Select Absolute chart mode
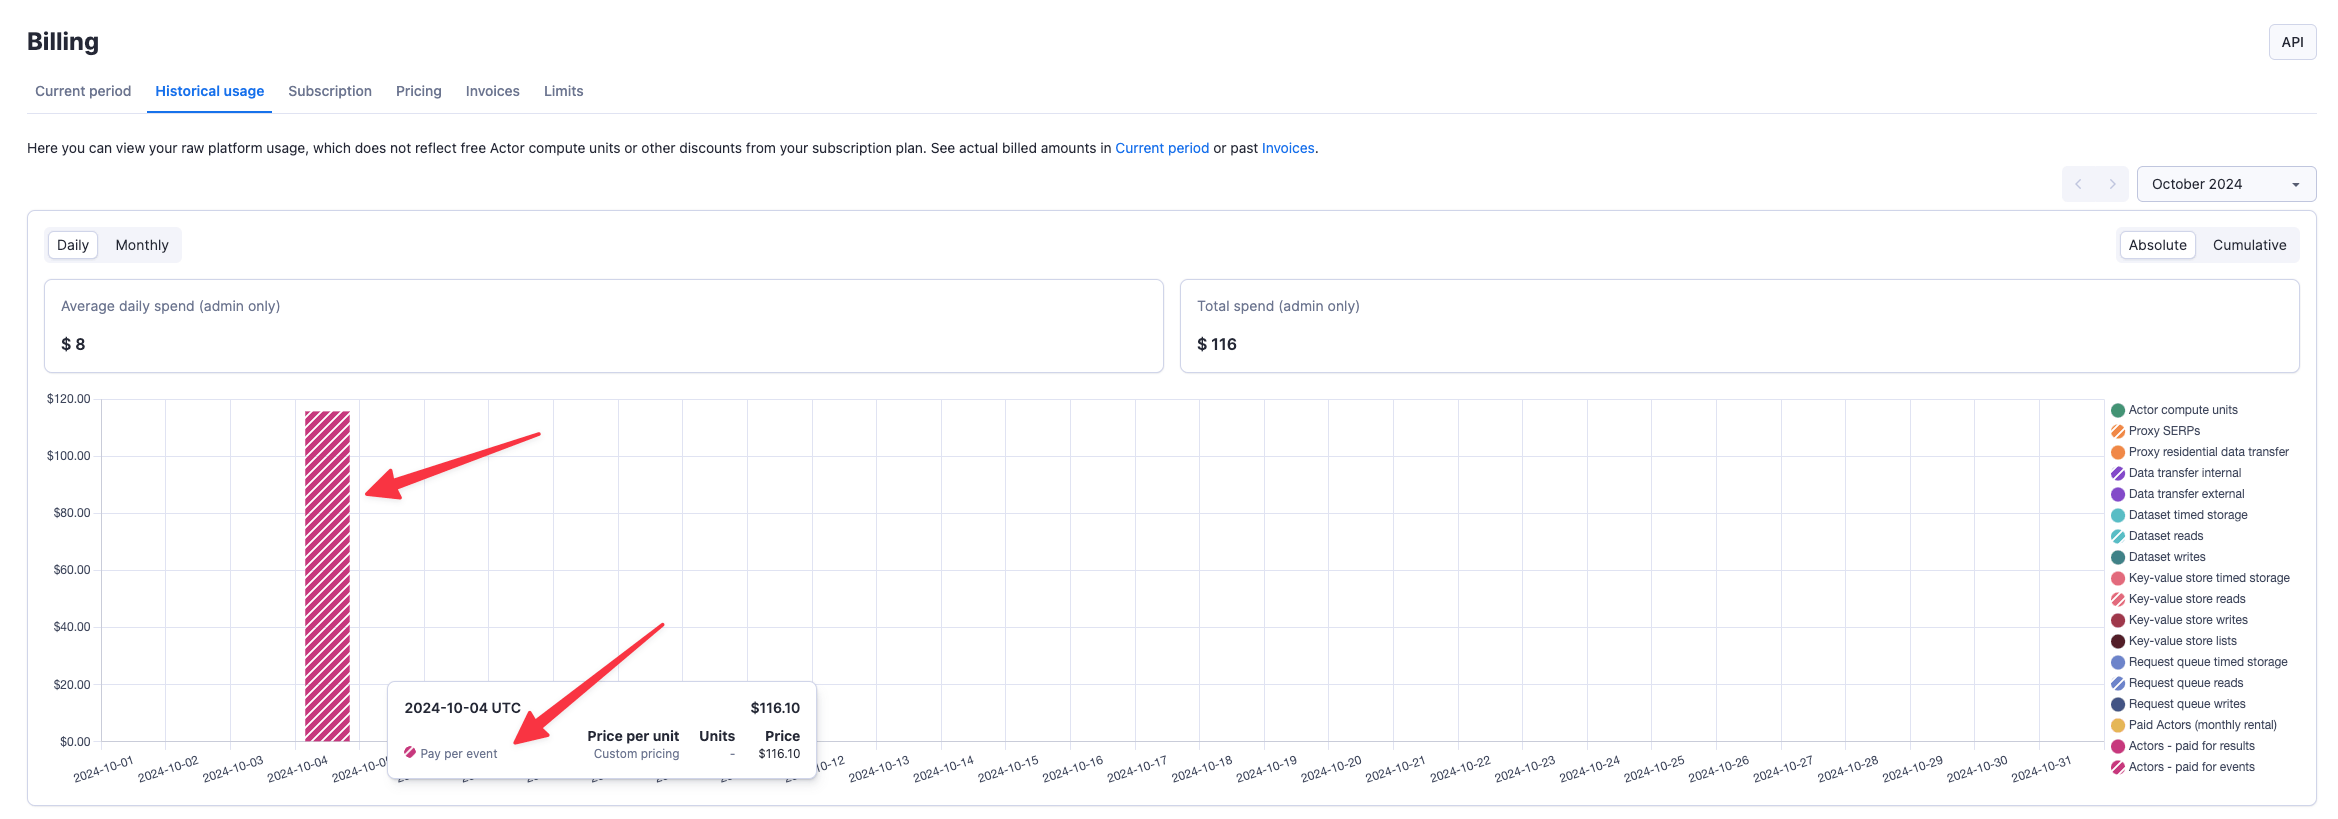 click(2157, 245)
